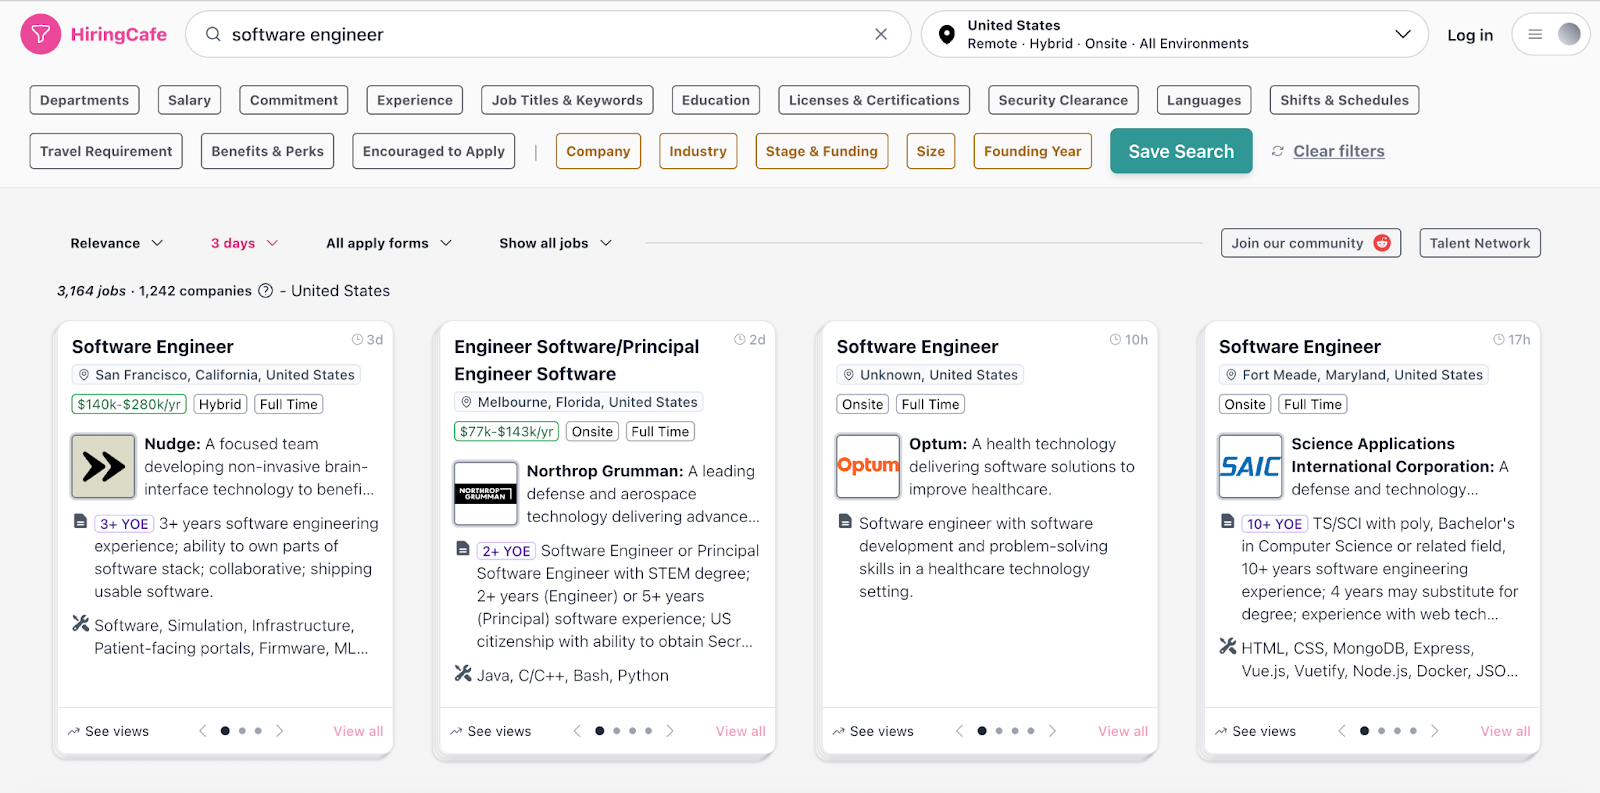Open the Northrop Grumman company logo

pos(486,493)
